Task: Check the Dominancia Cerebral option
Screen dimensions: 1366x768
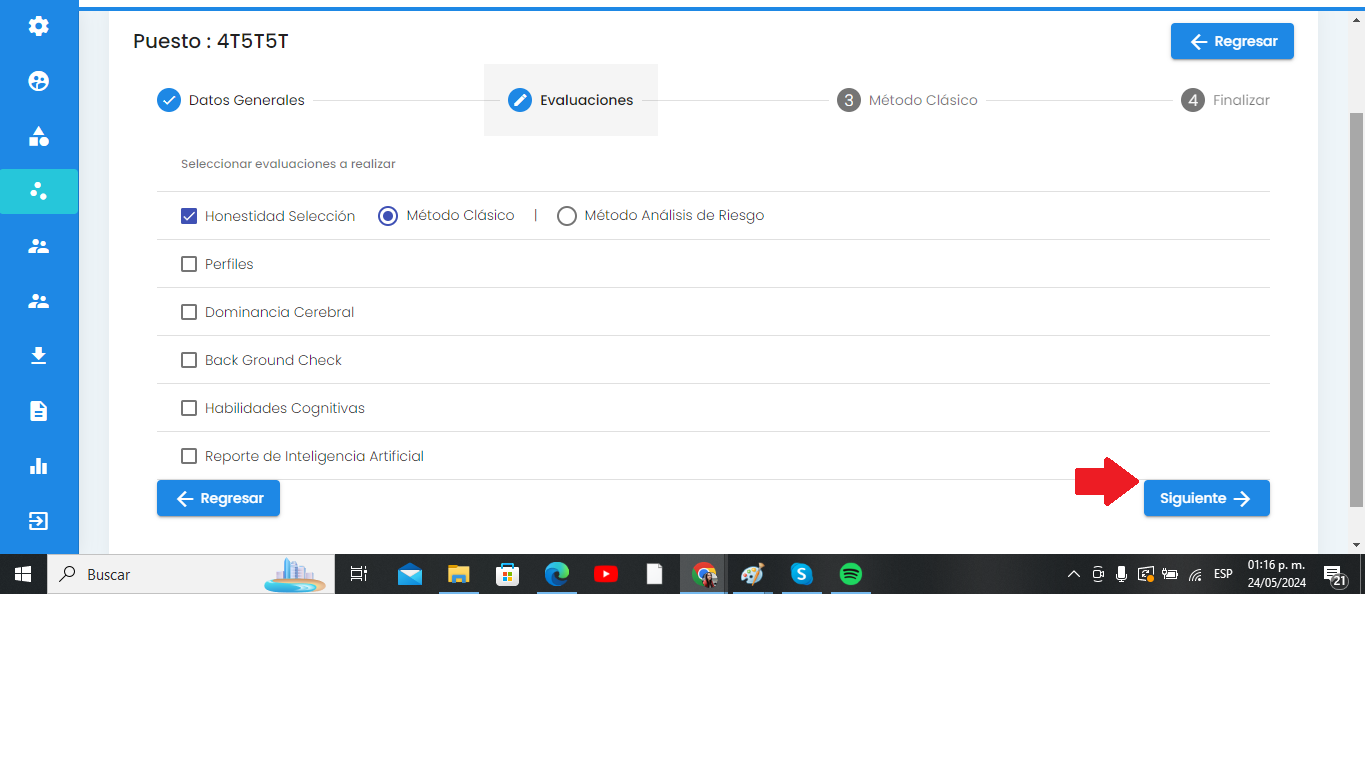Action: 189,312
